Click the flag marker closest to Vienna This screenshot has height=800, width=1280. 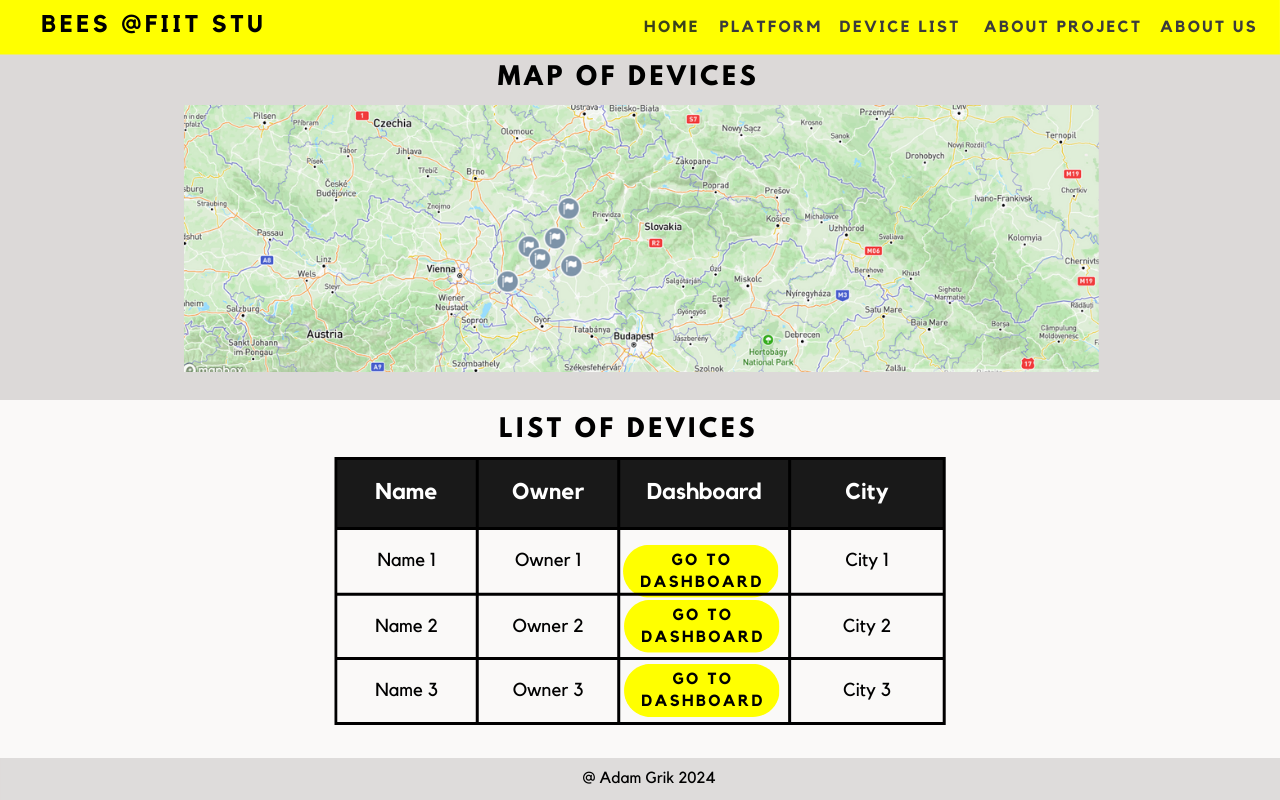[x=508, y=282]
